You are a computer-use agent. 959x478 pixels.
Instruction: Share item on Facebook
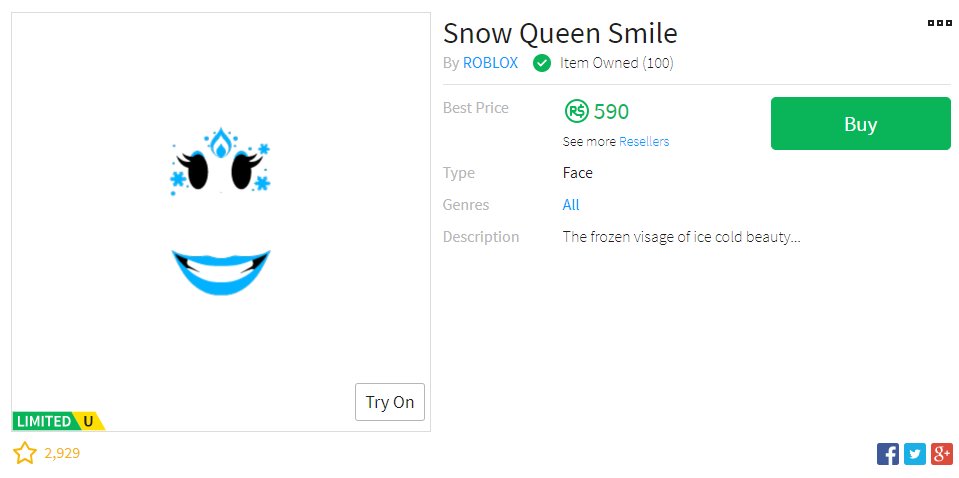click(887, 454)
